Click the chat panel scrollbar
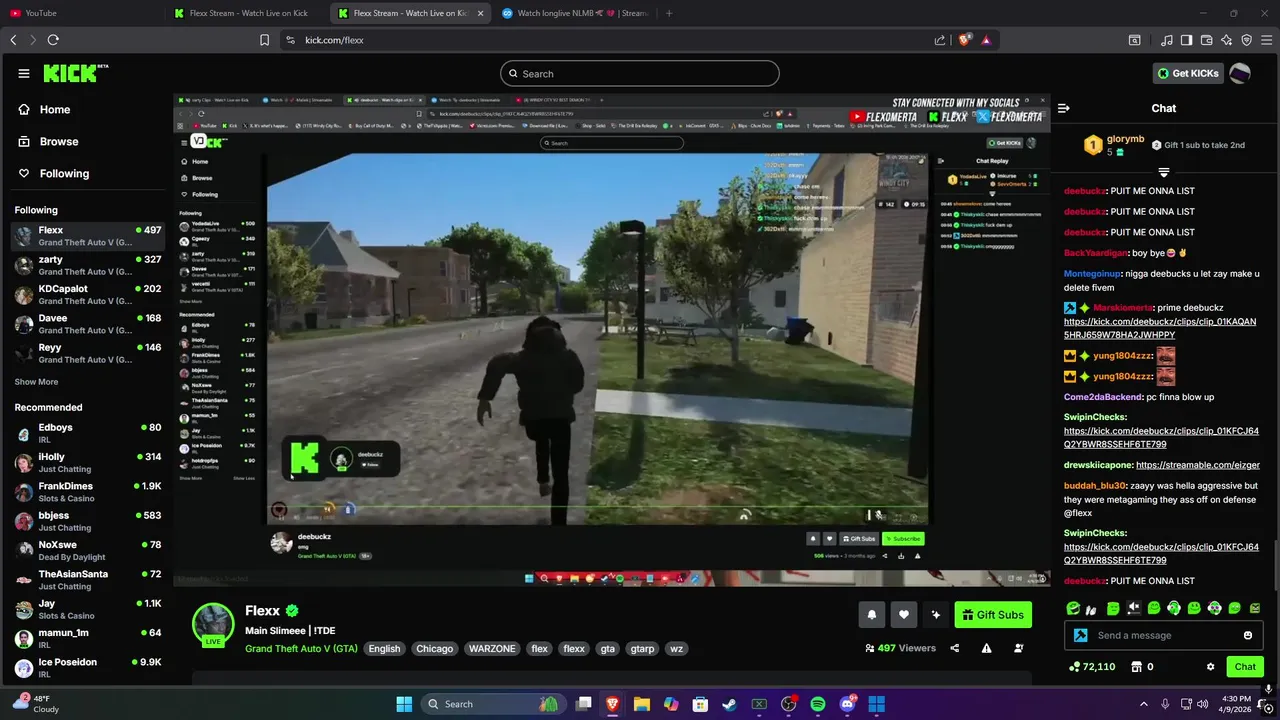The image size is (1280, 720). coord(1275,565)
